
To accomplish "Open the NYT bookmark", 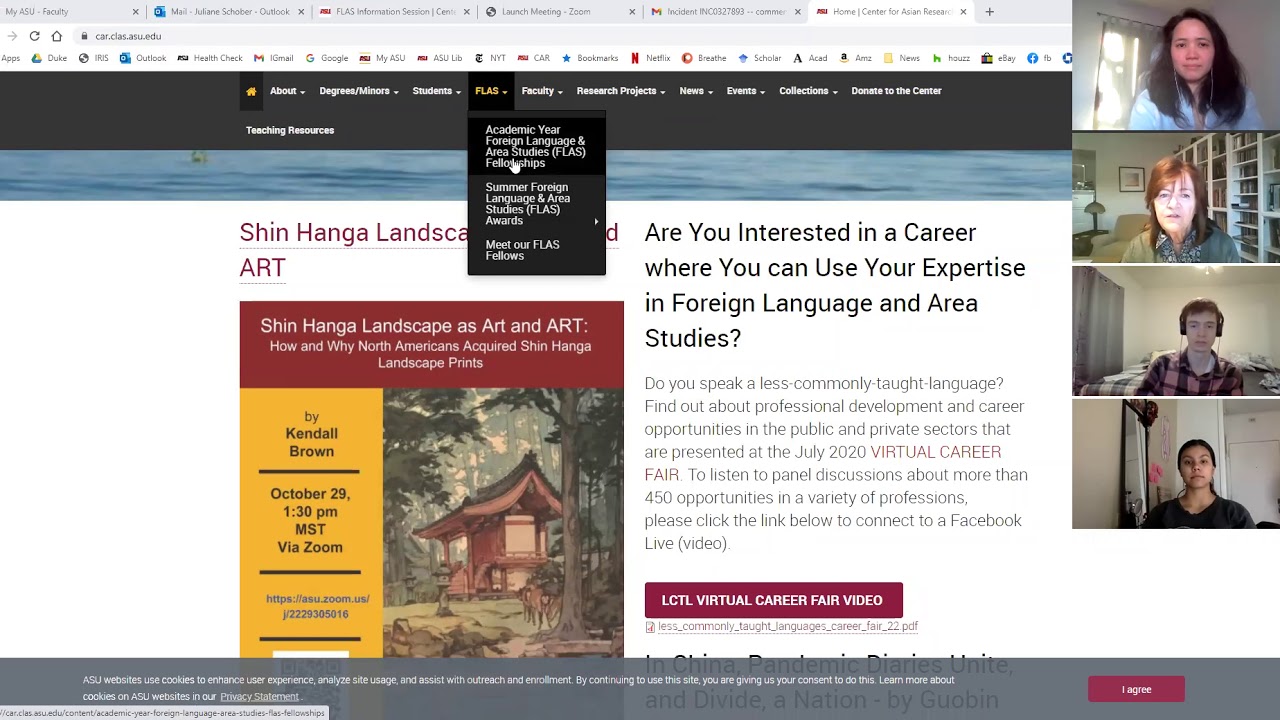I will [x=490, y=58].
